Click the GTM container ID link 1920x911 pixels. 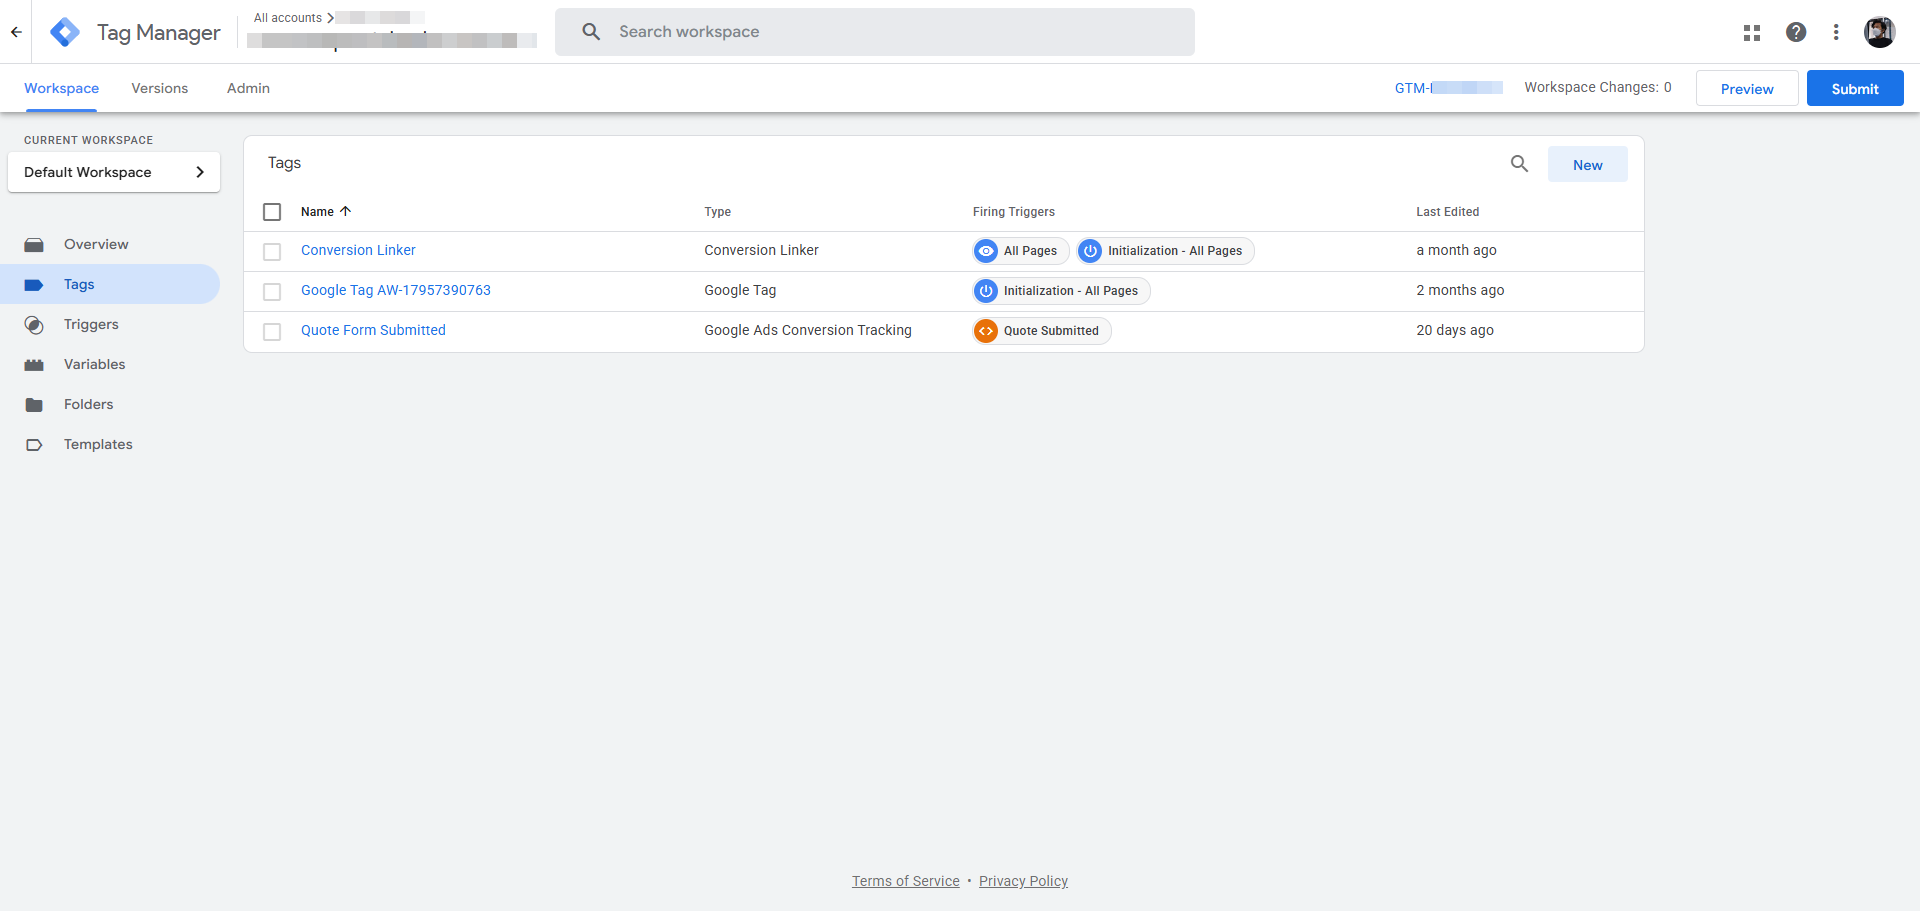pos(1448,88)
